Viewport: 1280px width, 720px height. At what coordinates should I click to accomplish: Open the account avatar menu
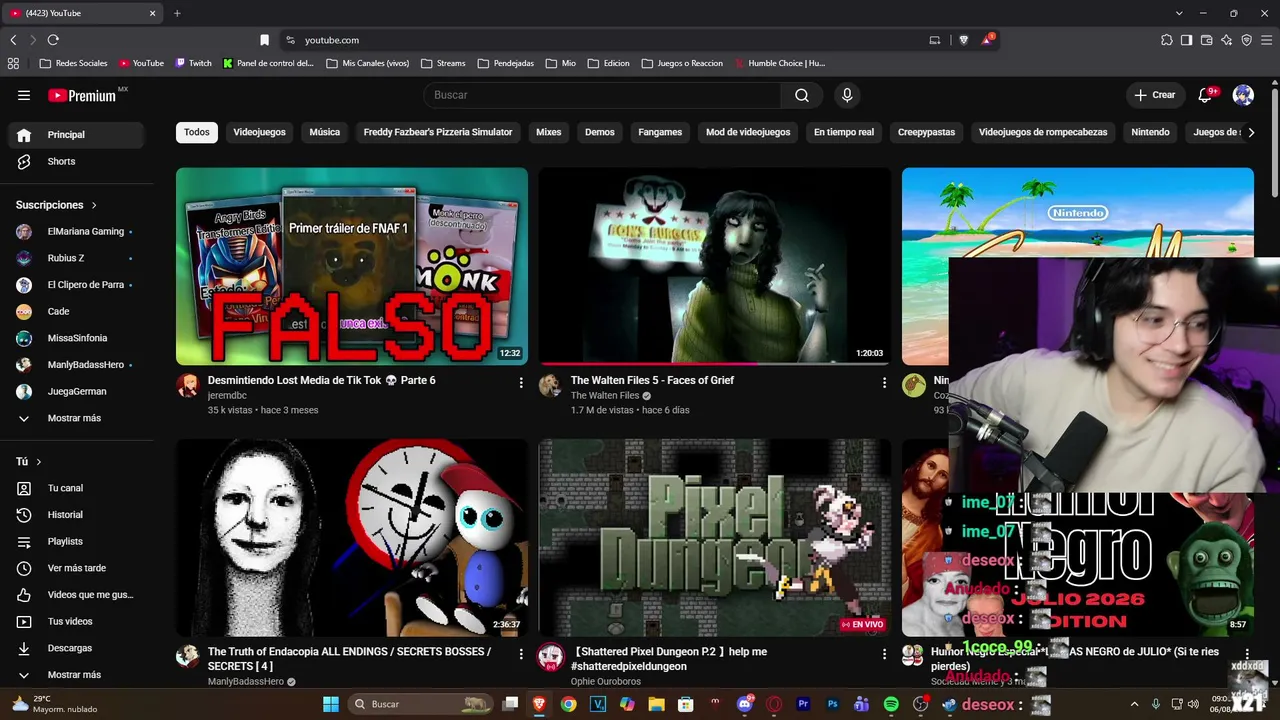1243,95
